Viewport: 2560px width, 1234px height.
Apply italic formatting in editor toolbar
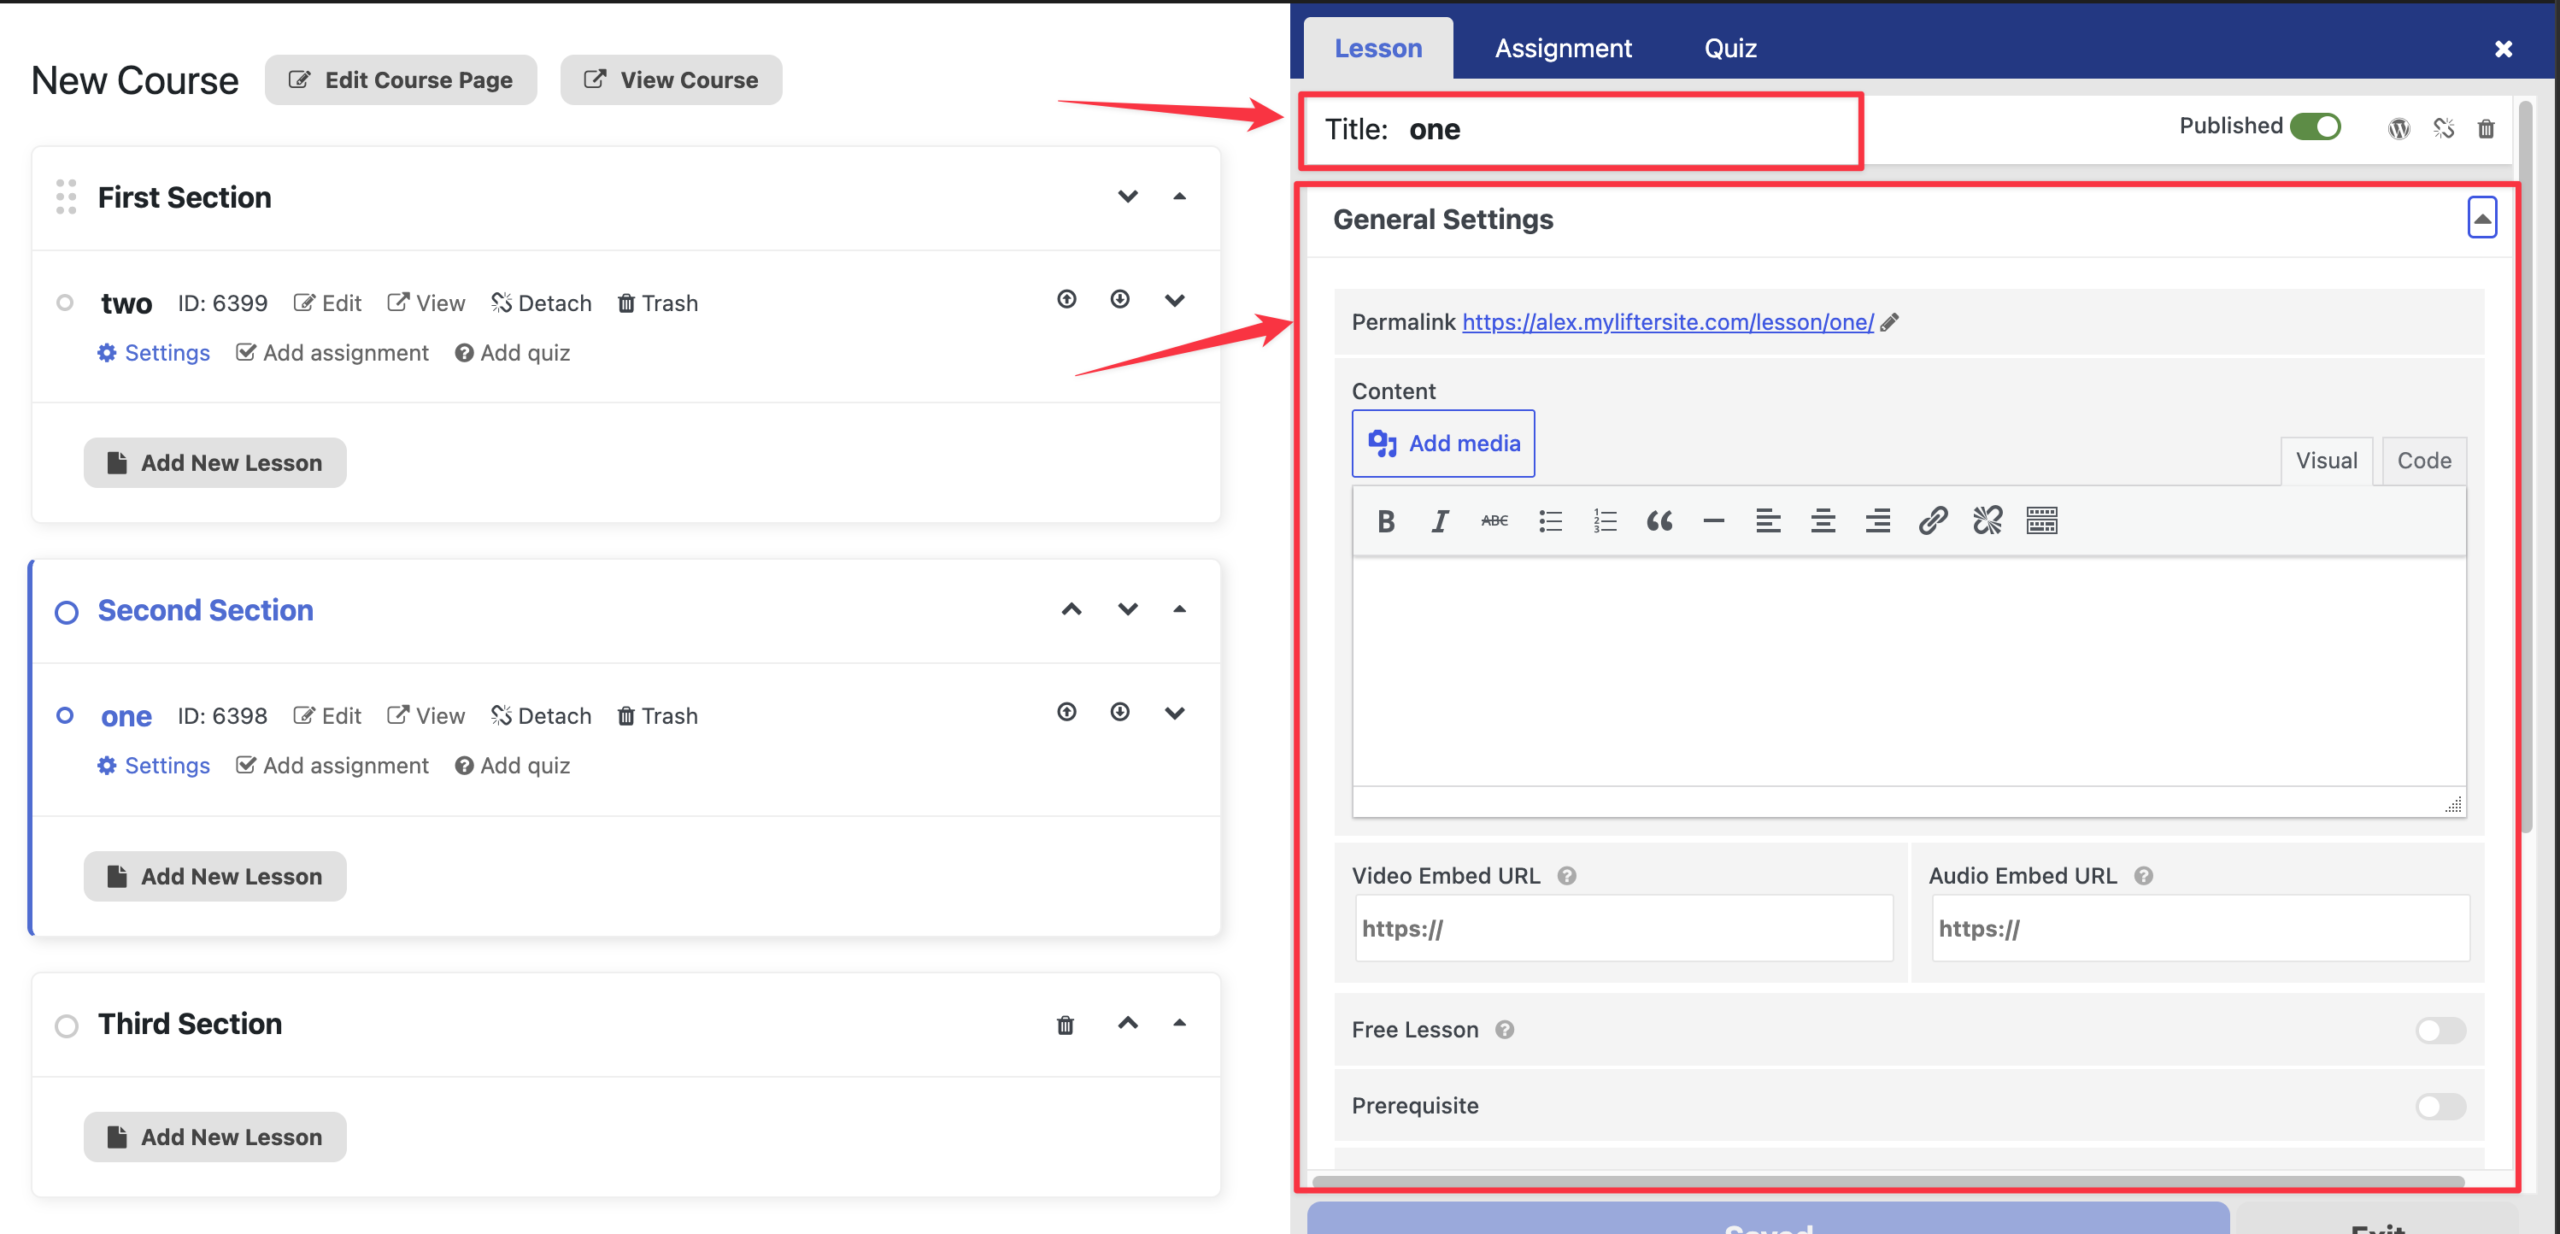[1440, 521]
